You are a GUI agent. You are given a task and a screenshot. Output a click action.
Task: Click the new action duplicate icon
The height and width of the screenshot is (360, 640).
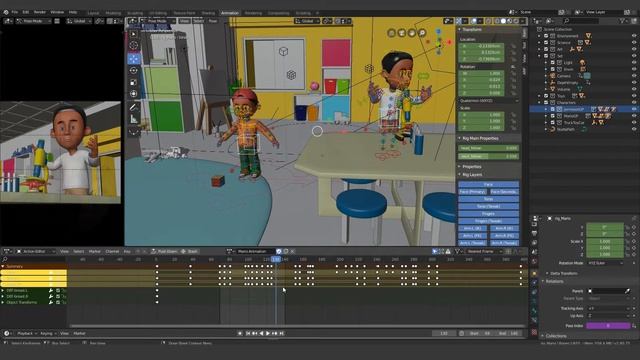click(286, 251)
